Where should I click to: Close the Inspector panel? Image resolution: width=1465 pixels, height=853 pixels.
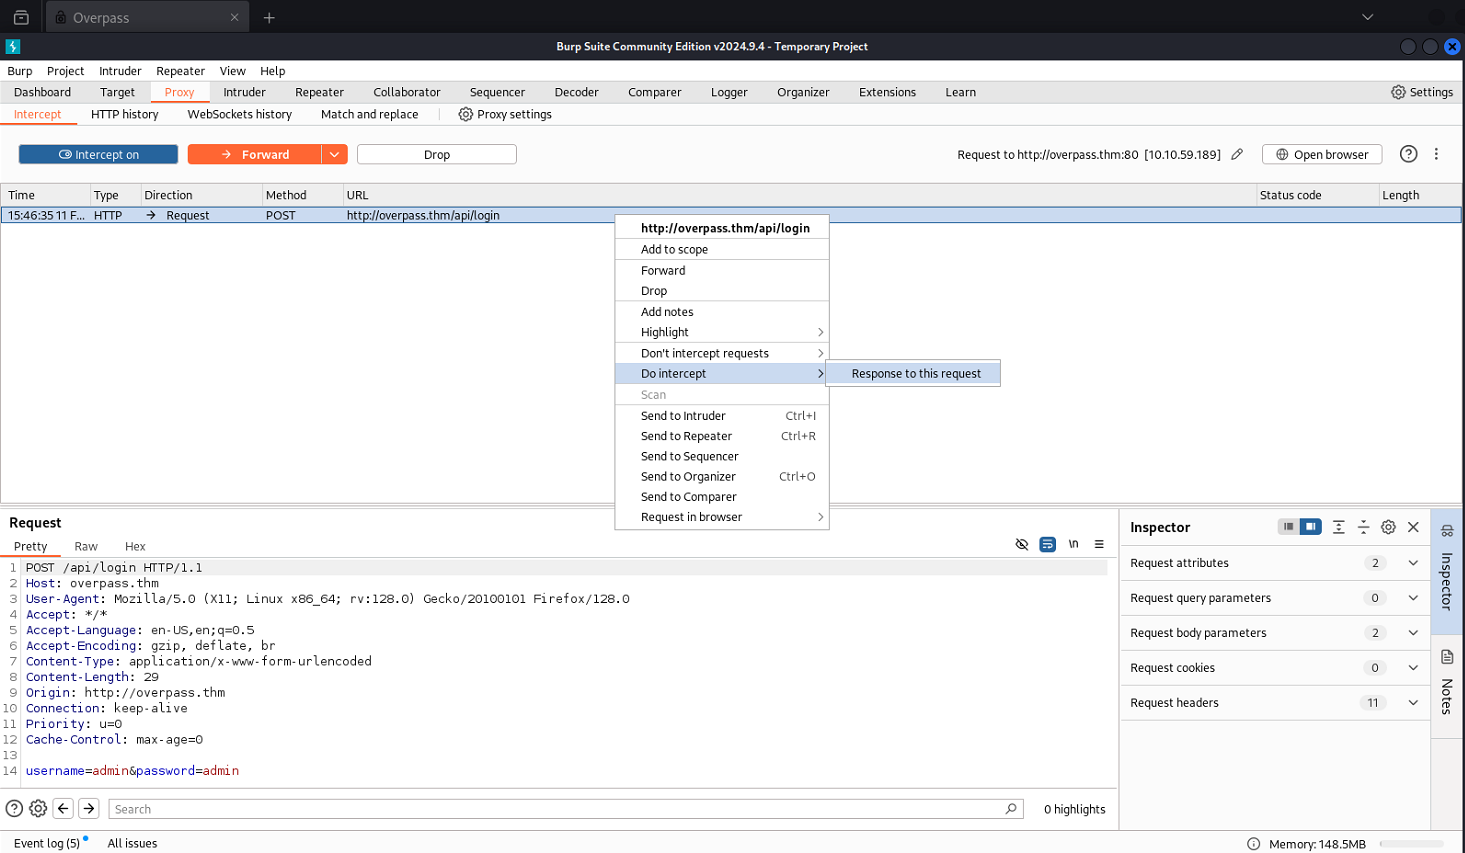[x=1413, y=527]
